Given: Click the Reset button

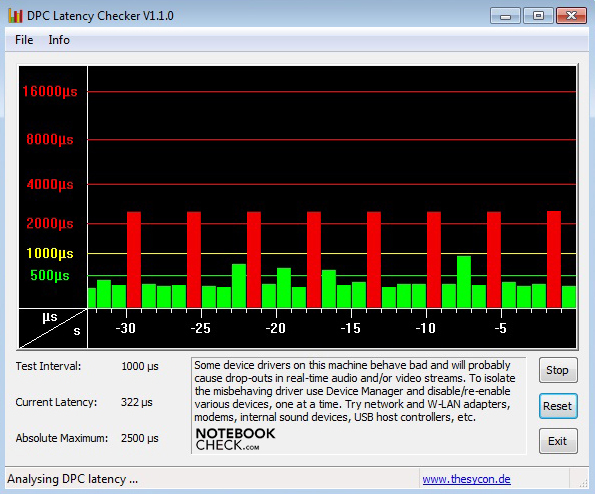Looking at the screenshot, I should tap(558, 406).
